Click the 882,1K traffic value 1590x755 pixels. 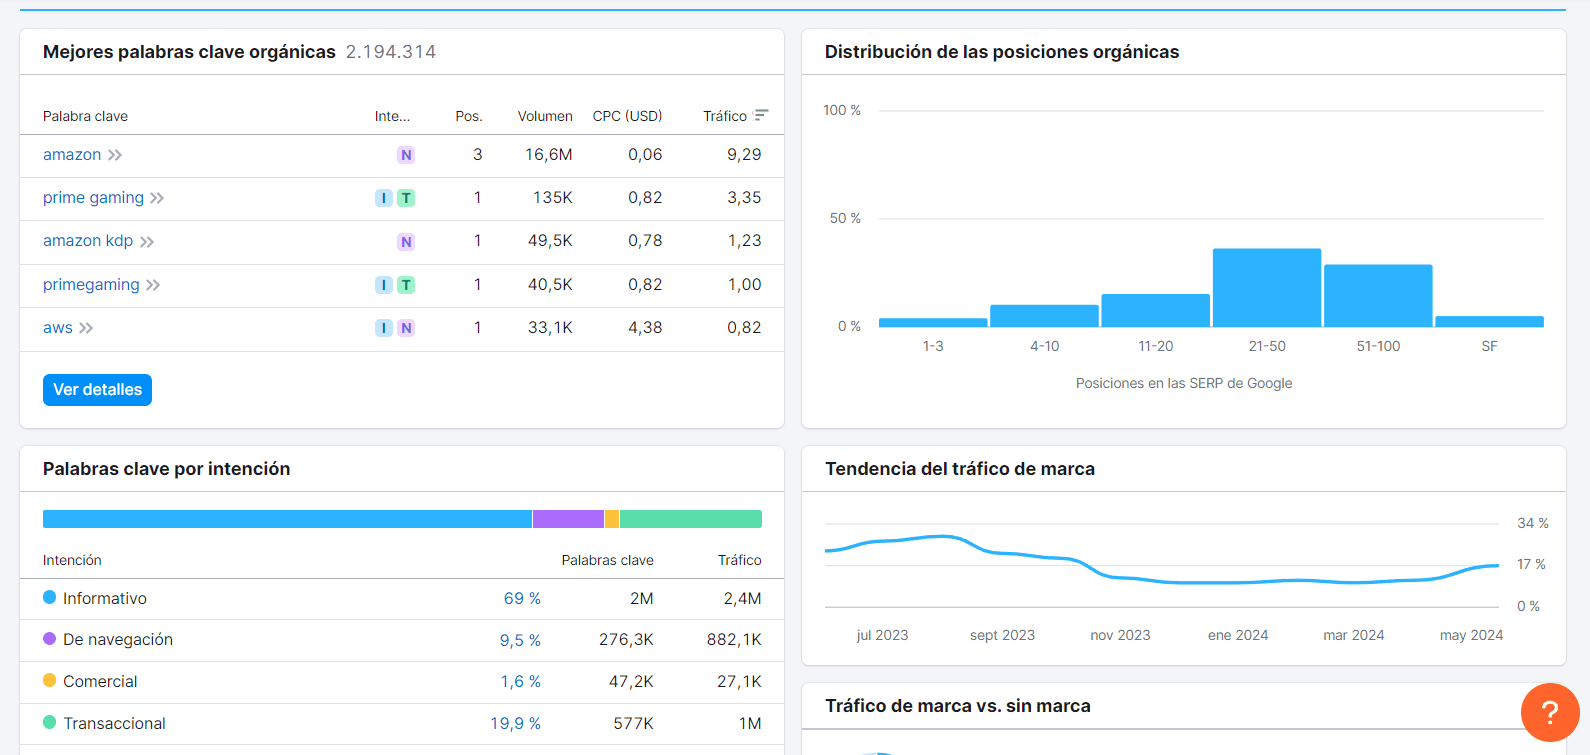tap(734, 639)
